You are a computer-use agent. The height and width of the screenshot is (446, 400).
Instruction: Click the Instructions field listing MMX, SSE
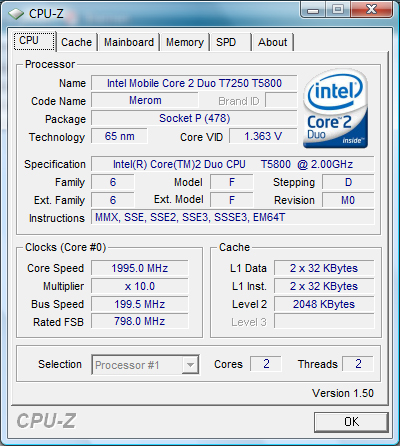(x=233, y=217)
